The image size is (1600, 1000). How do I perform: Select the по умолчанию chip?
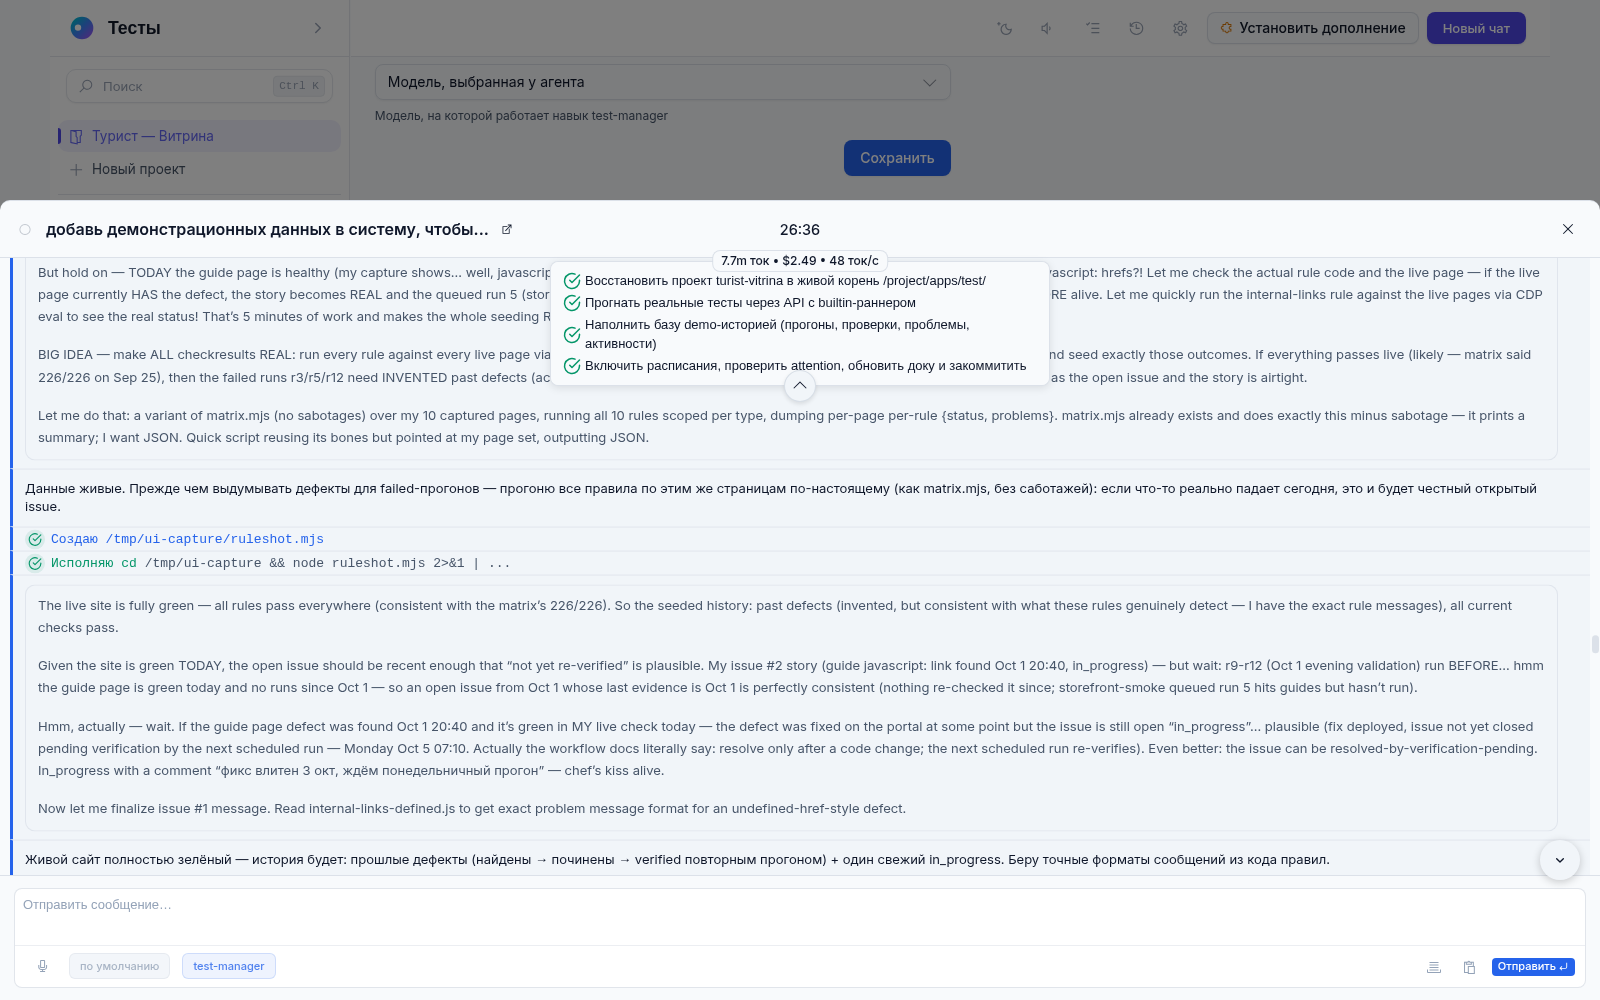point(119,966)
